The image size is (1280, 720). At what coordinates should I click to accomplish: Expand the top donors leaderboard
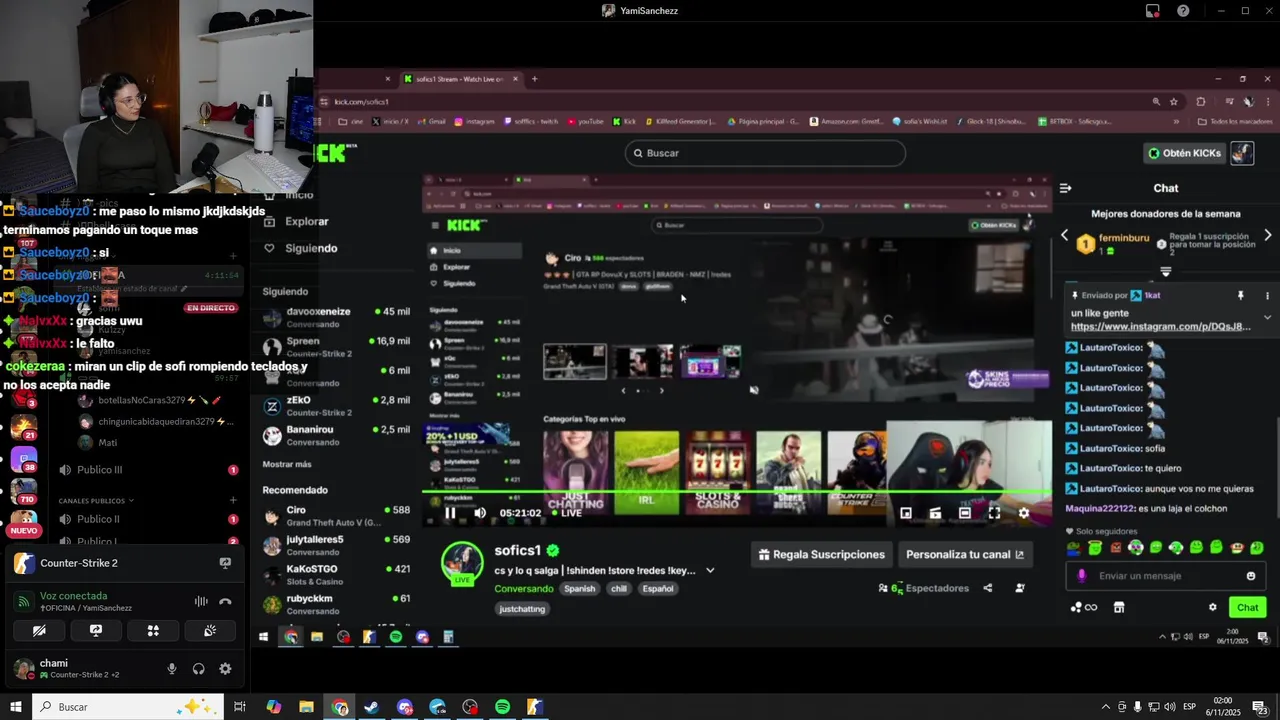tap(1166, 272)
